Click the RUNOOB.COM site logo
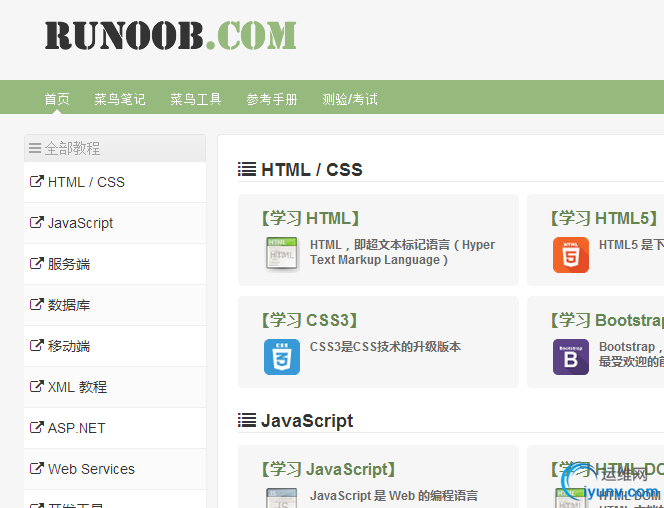The width and height of the screenshot is (664, 508). tap(171, 35)
